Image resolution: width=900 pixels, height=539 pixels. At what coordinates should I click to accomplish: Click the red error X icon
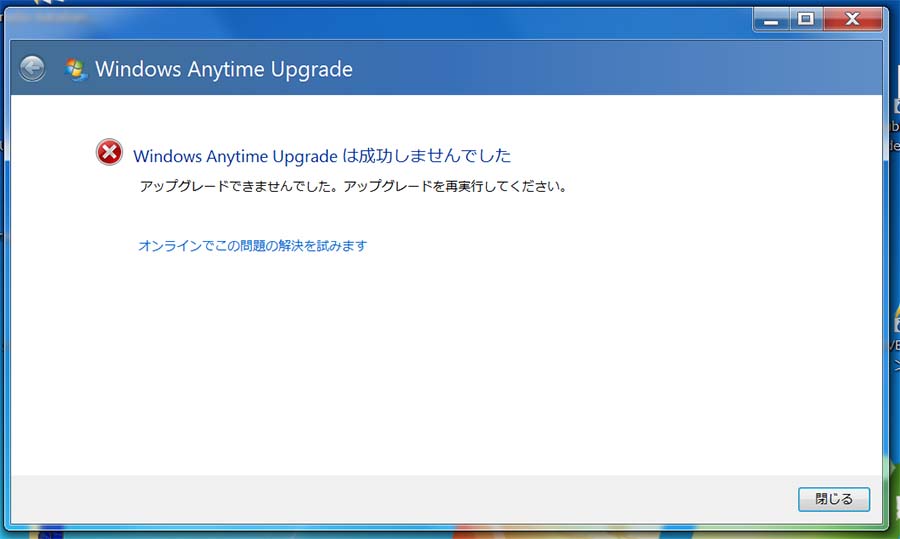point(108,153)
